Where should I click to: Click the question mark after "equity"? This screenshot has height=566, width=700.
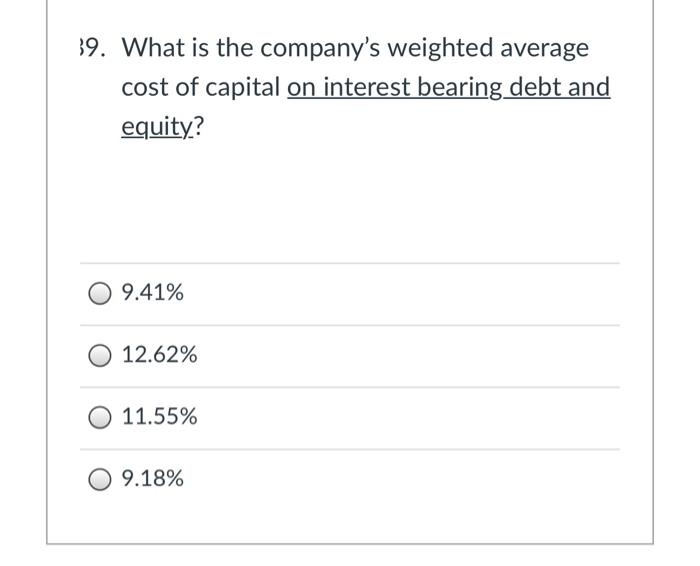[x=199, y=126]
